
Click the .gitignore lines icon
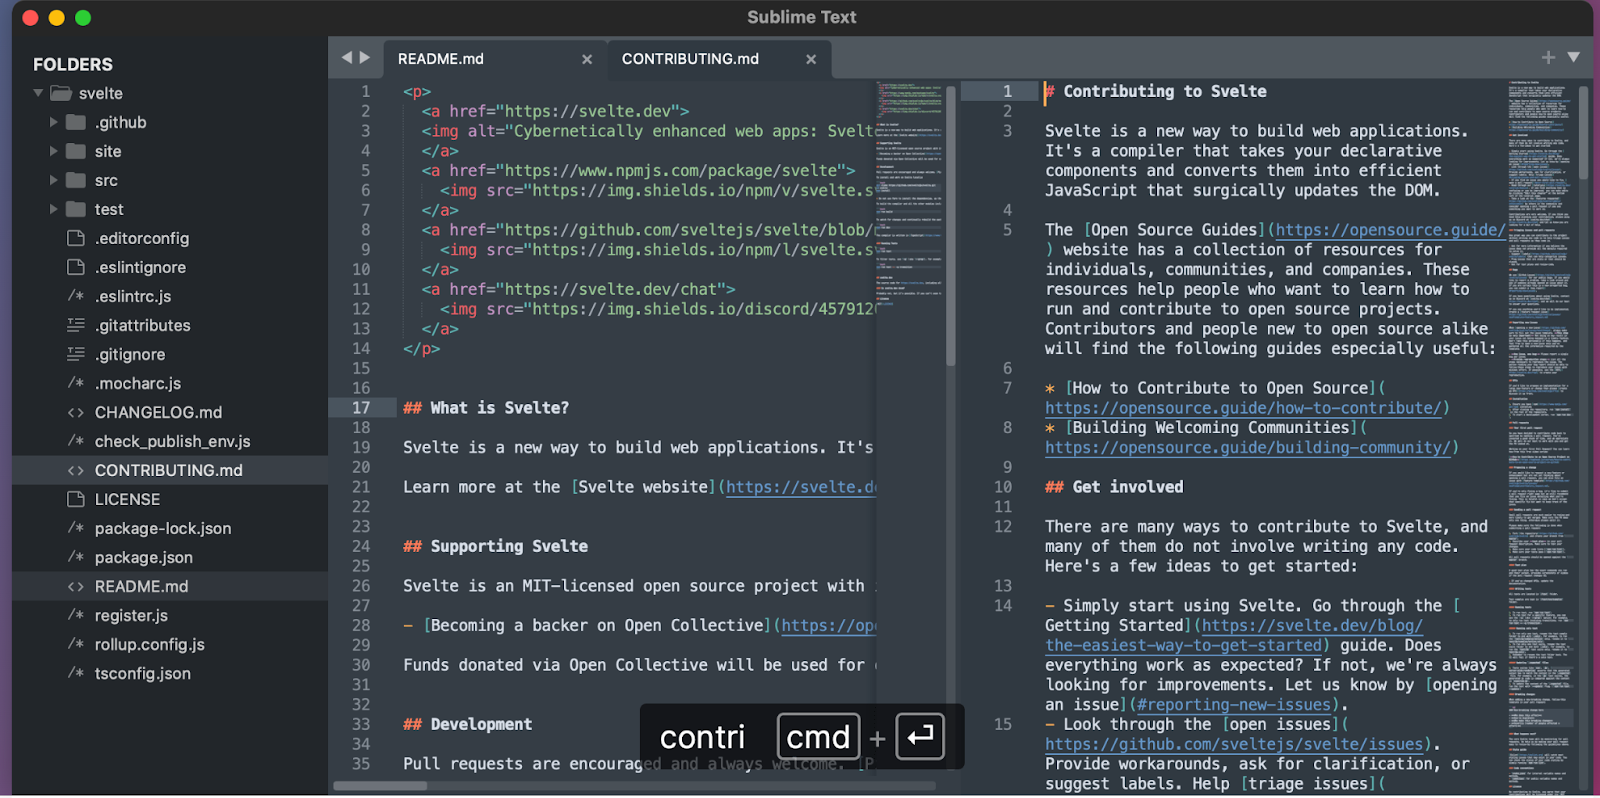(x=76, y=354)
